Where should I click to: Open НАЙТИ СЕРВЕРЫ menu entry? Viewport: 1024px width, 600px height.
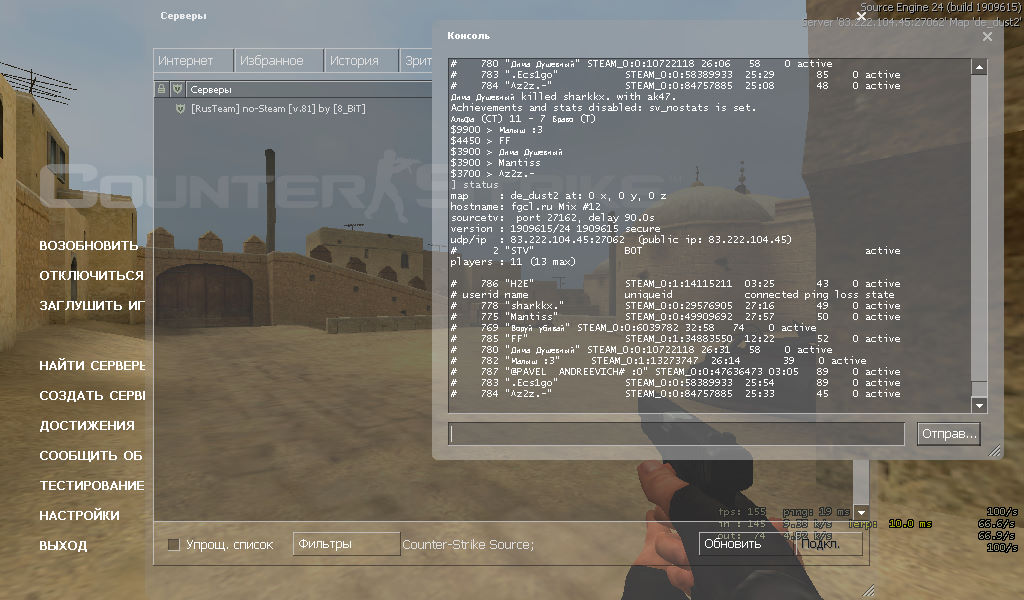pyautogui.click(x=92, y=366)
